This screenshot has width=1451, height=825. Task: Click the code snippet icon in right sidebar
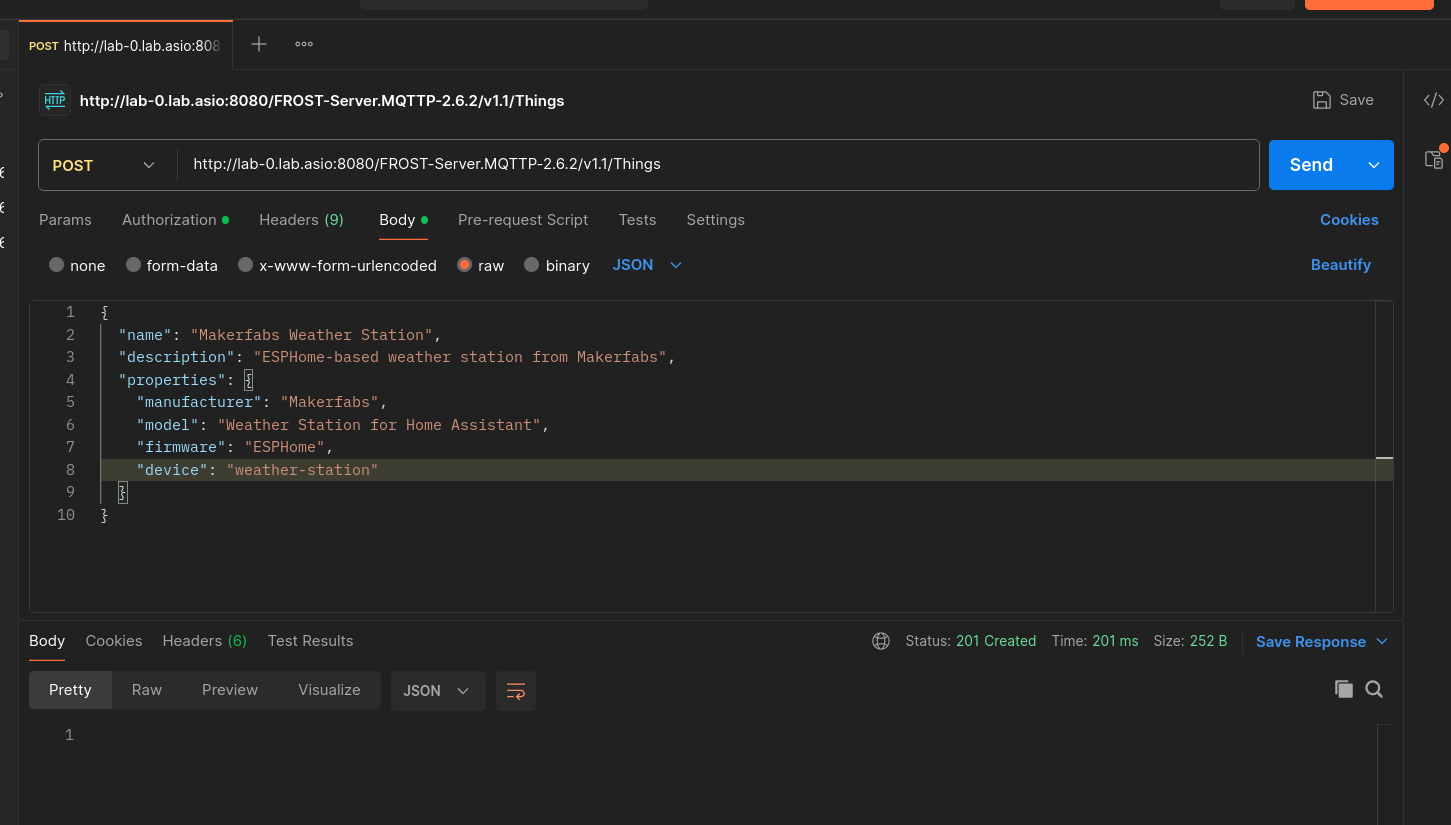pos(1433,100)
